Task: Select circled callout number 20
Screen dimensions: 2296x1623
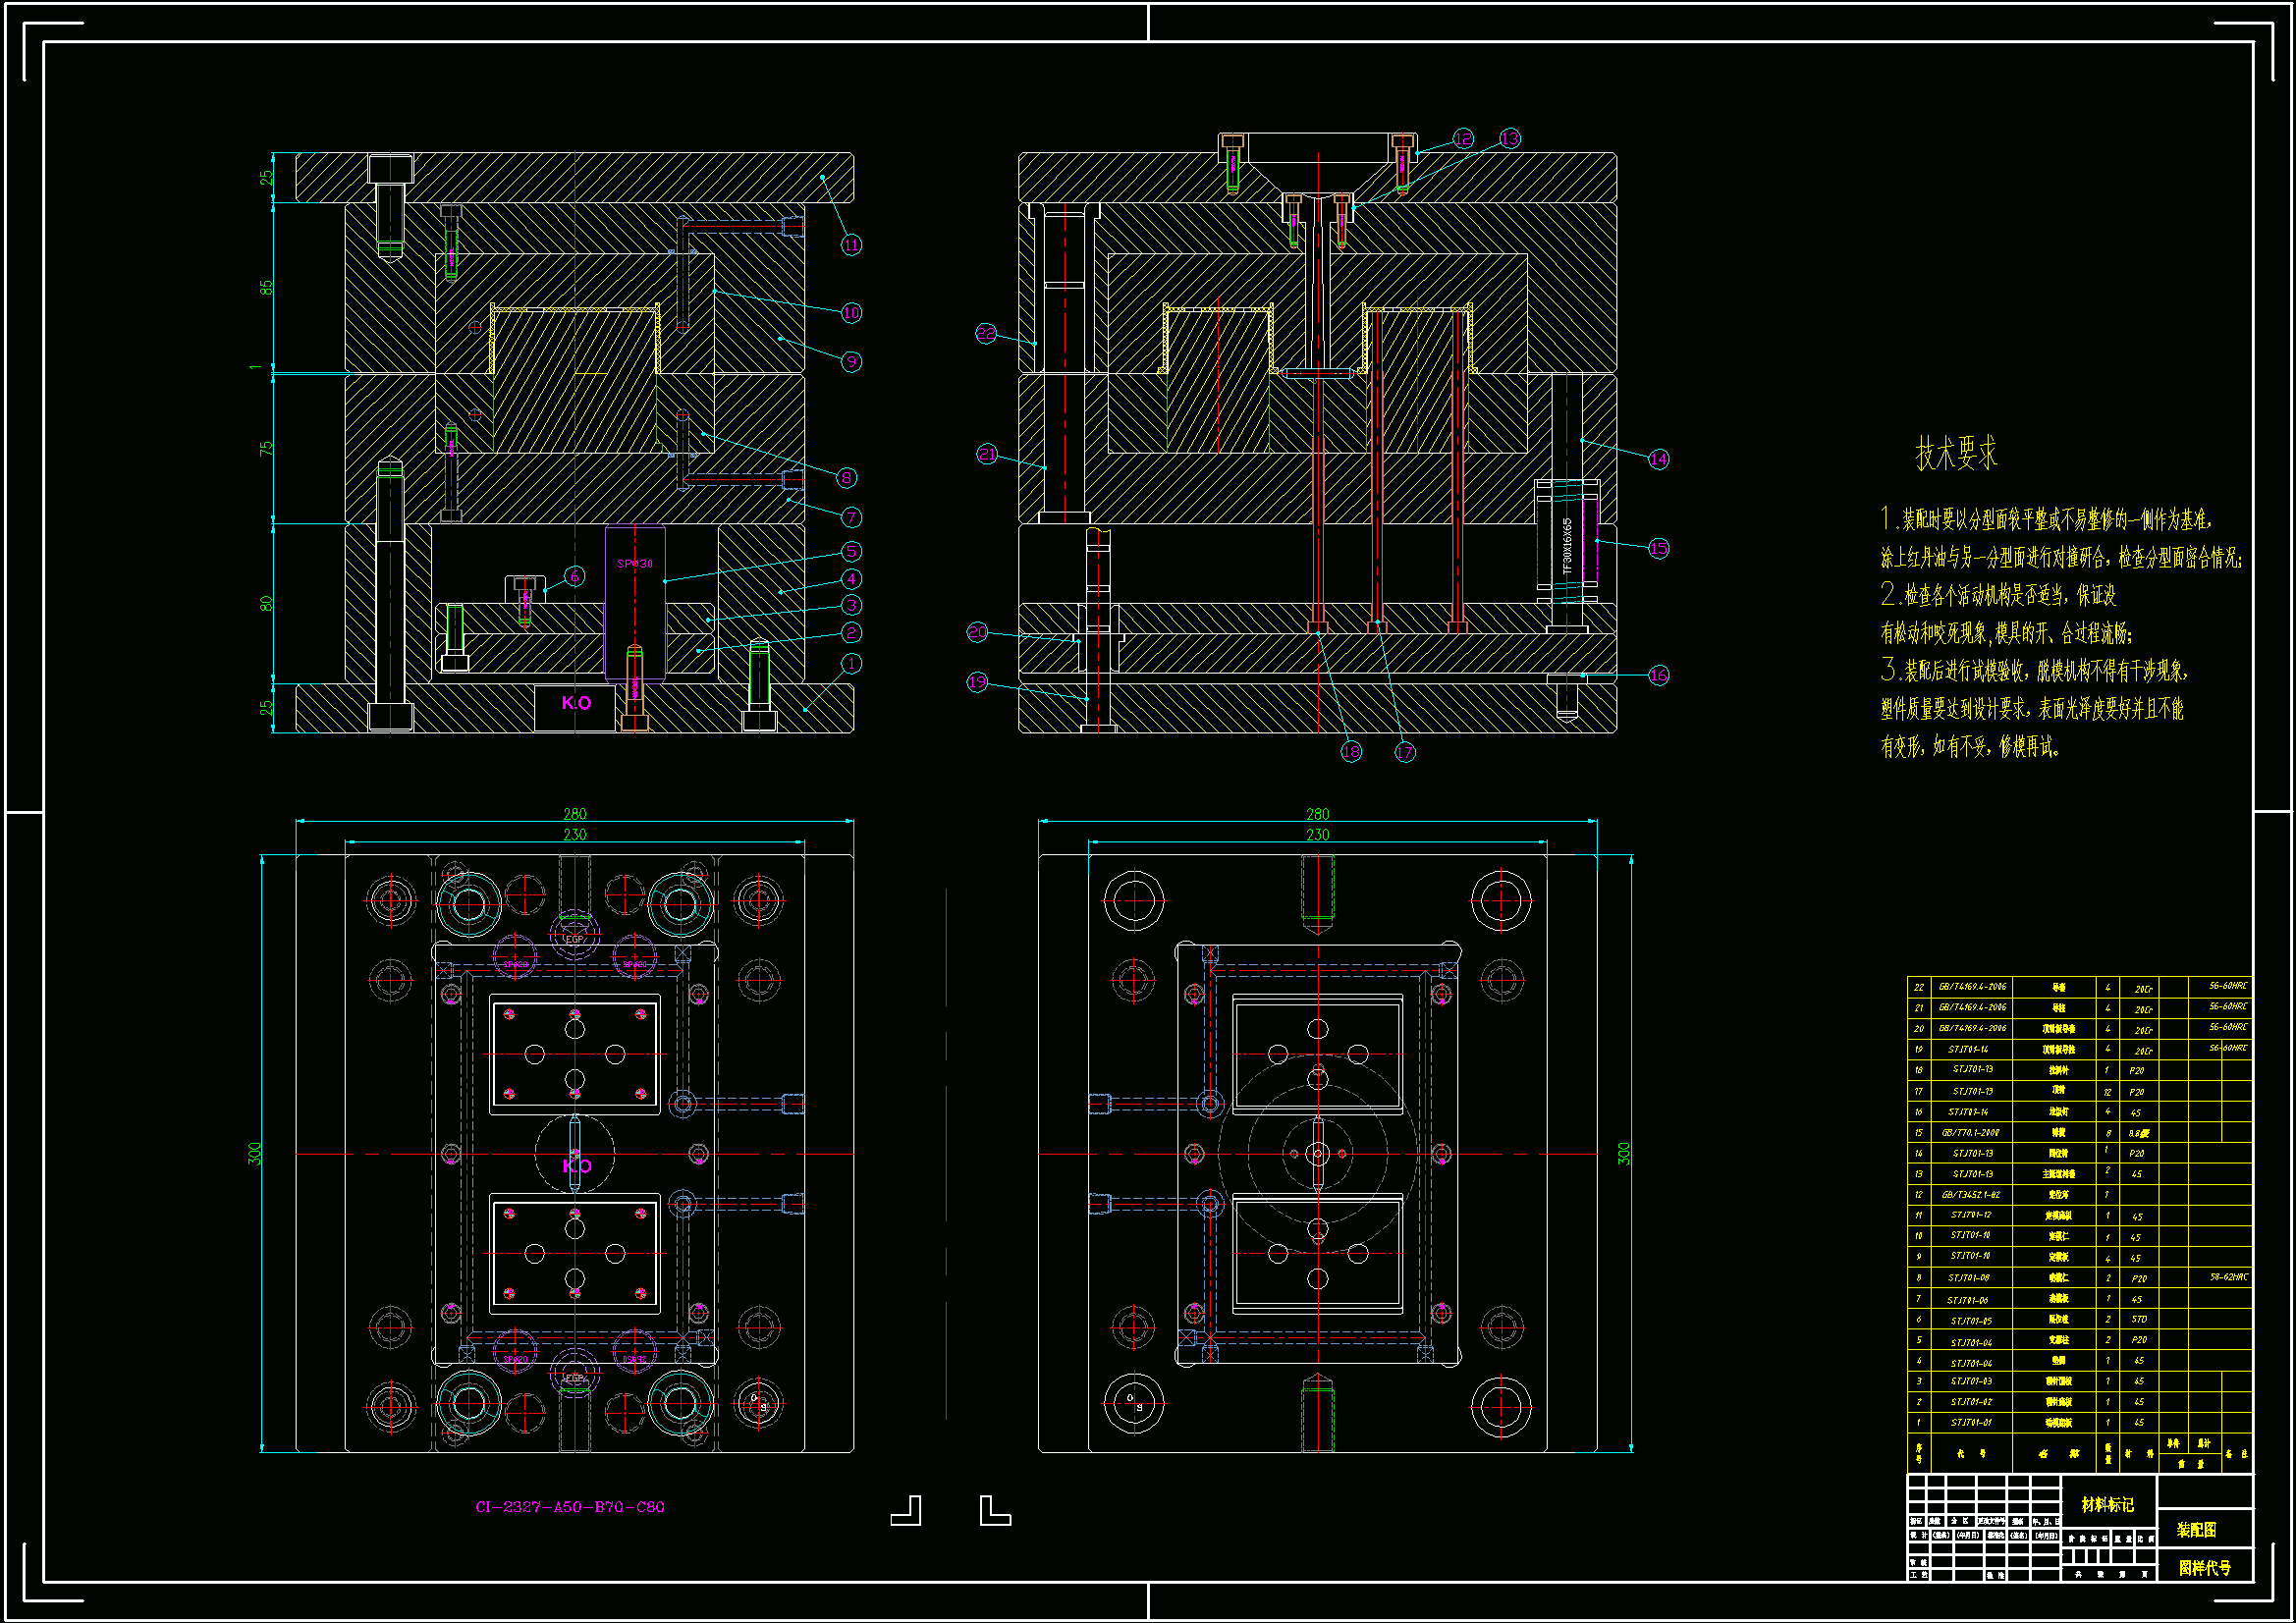Action: pyautogui.click(x=977, y=632)
